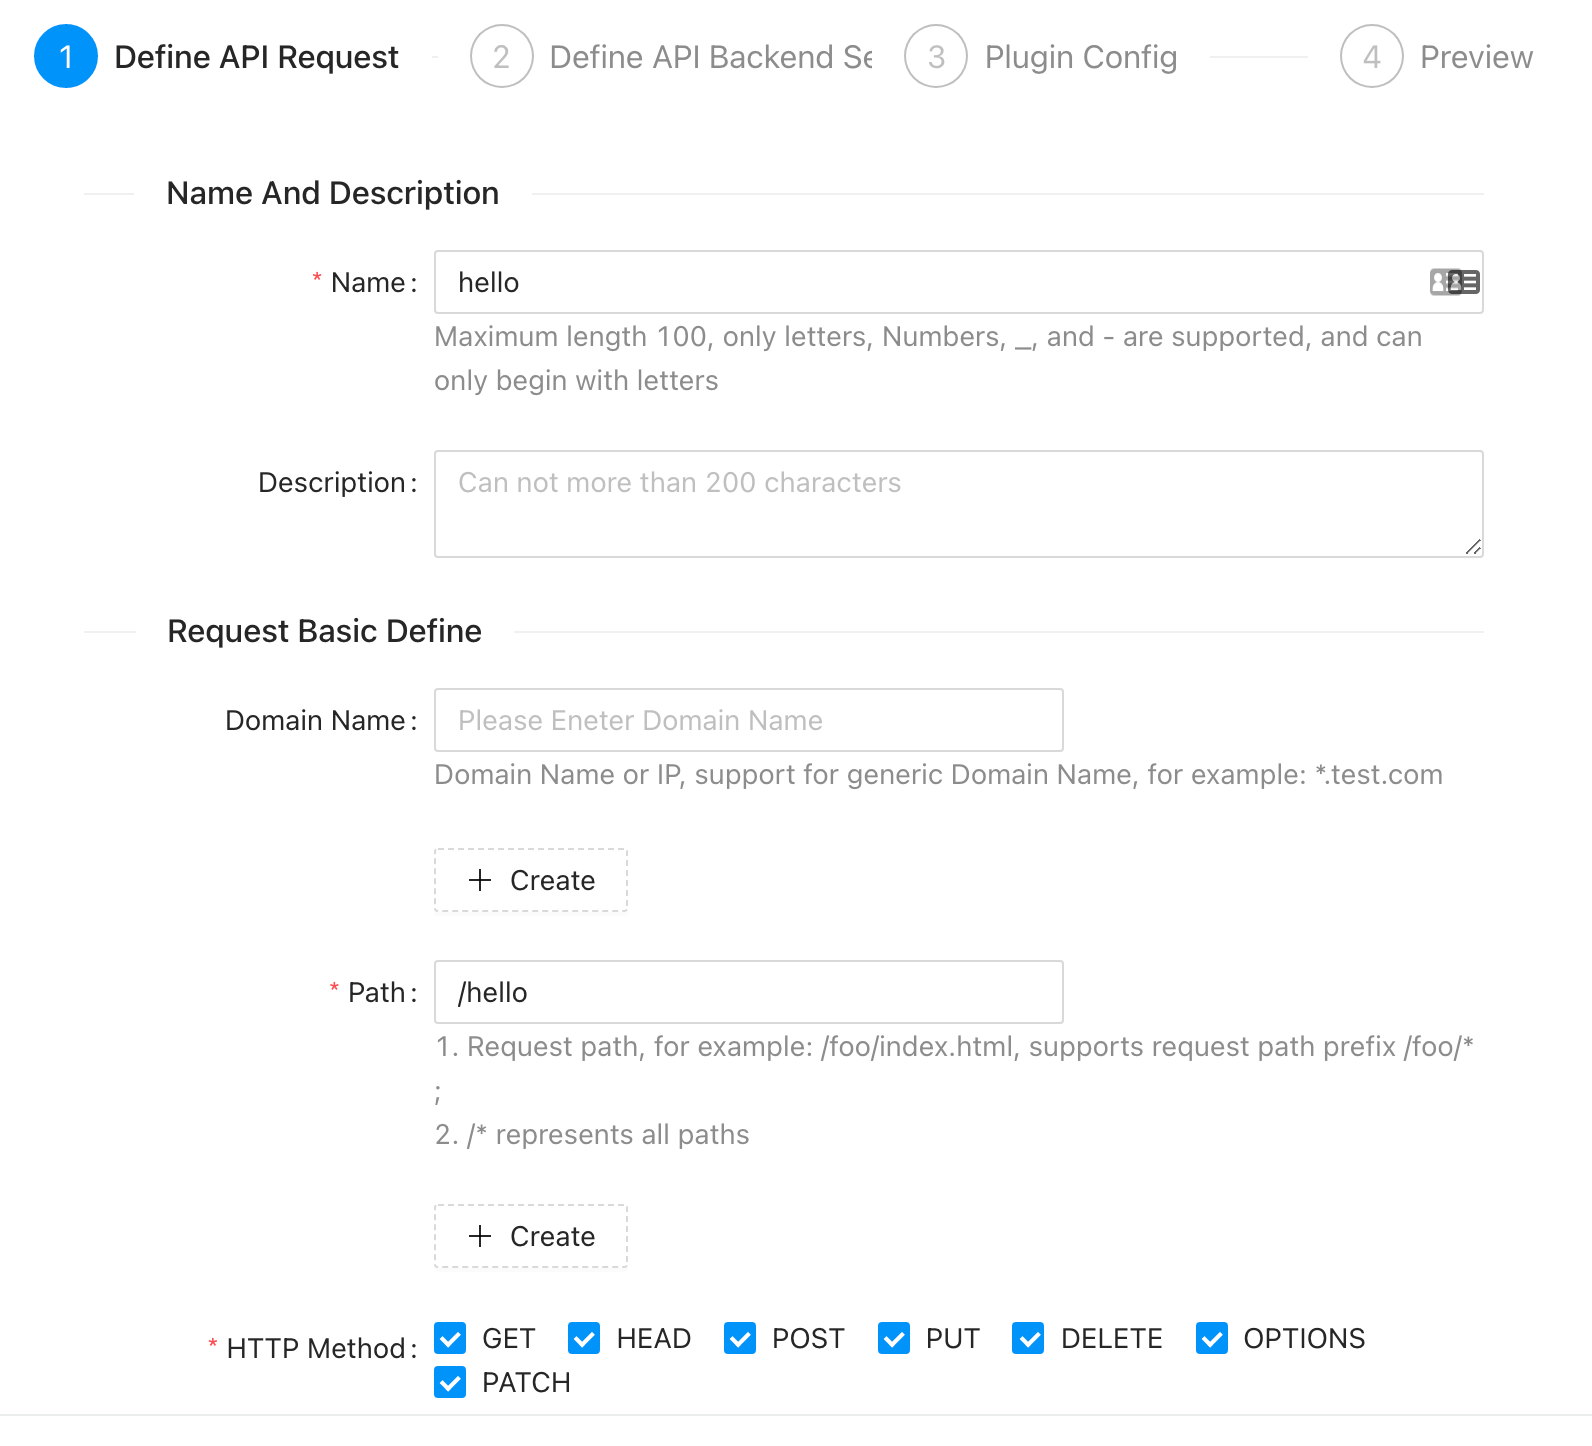Open step 3 Plugin Config
The image size is (1592, 1446).
click(1041, 57)
